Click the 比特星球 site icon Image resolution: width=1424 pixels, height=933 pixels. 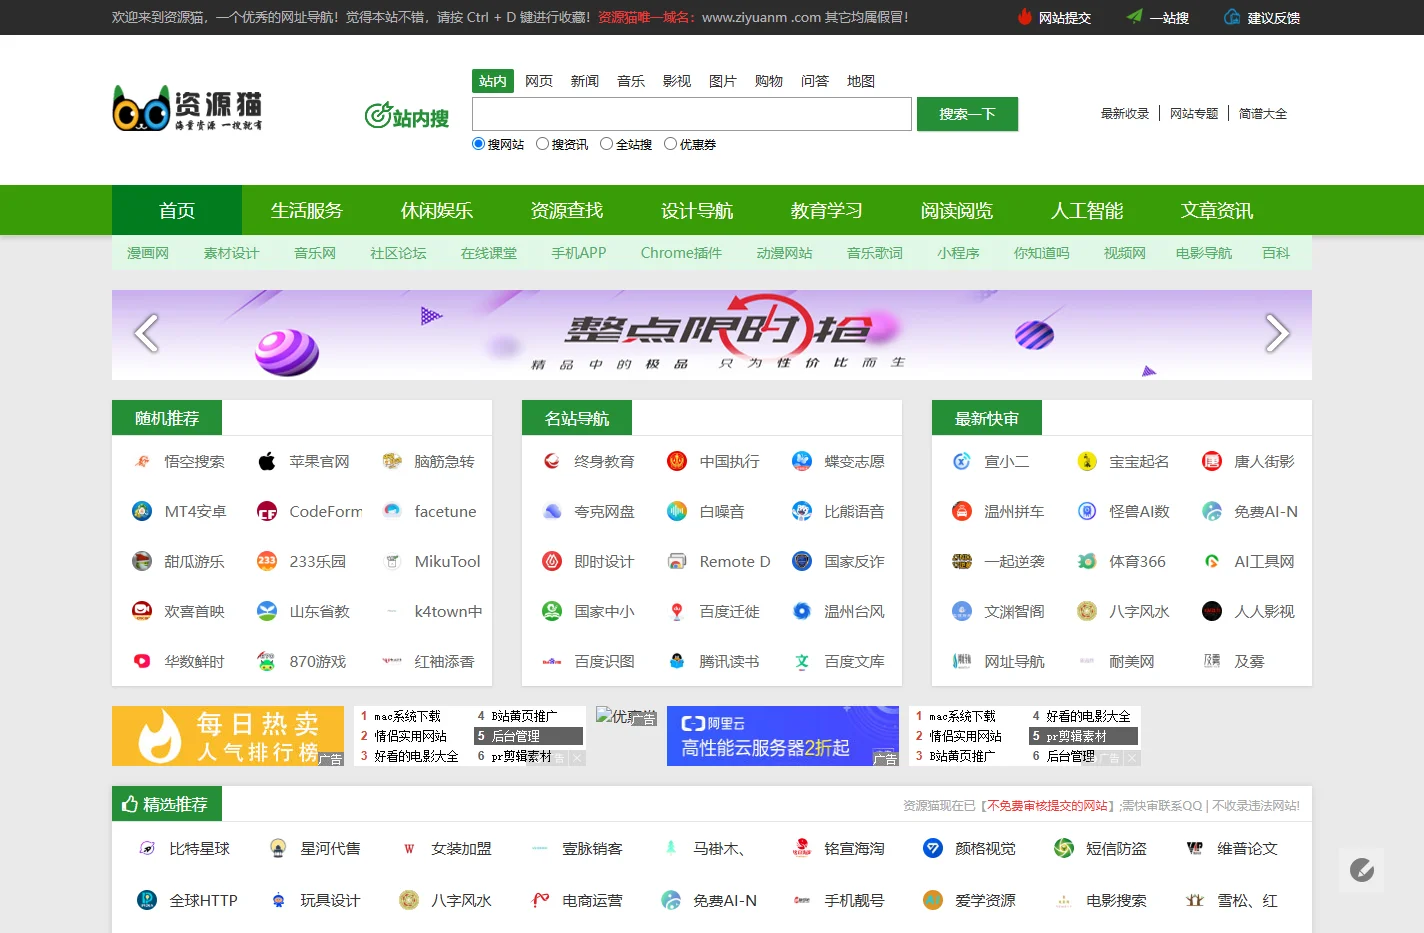tap(147, 848)
